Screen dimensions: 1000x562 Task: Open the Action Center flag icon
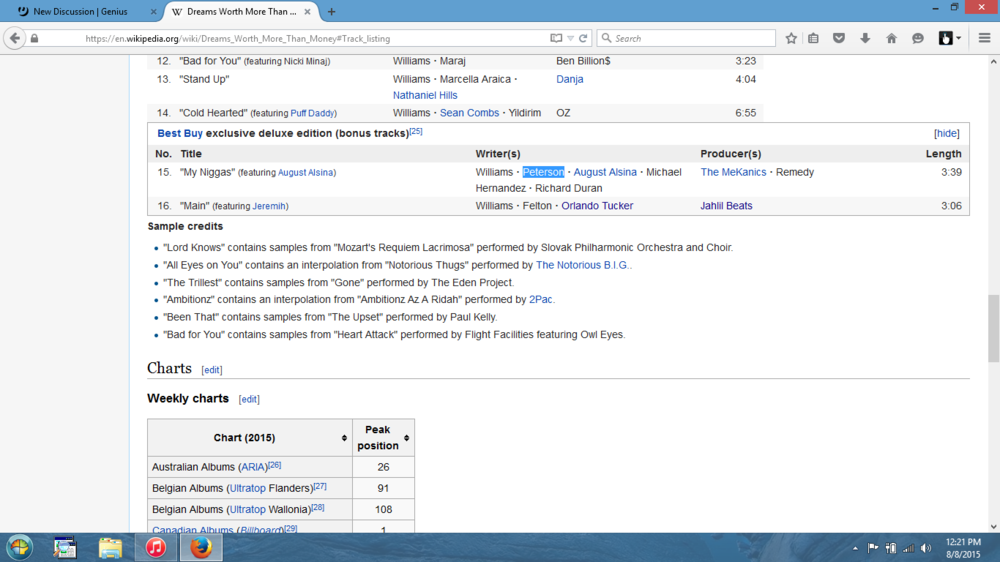pyautogui.click(x=873, y=548)
